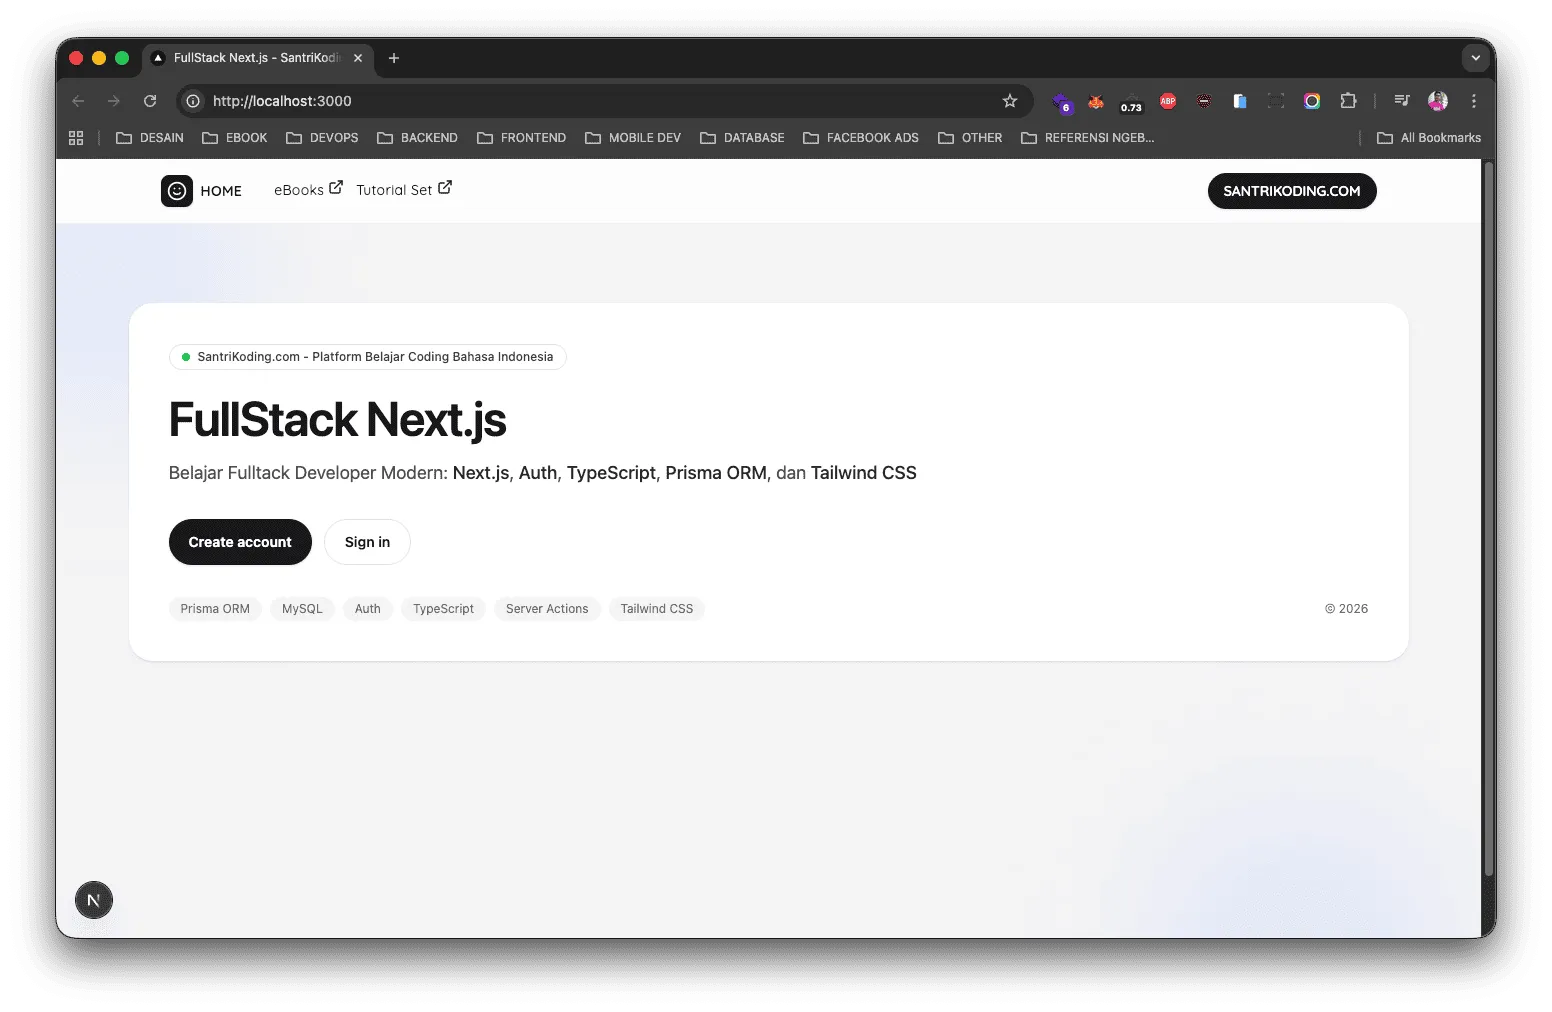The image size is (1552, 1012).
Task: Open the tab search dropdown chevron
Action: click(x=1476, y=58)
